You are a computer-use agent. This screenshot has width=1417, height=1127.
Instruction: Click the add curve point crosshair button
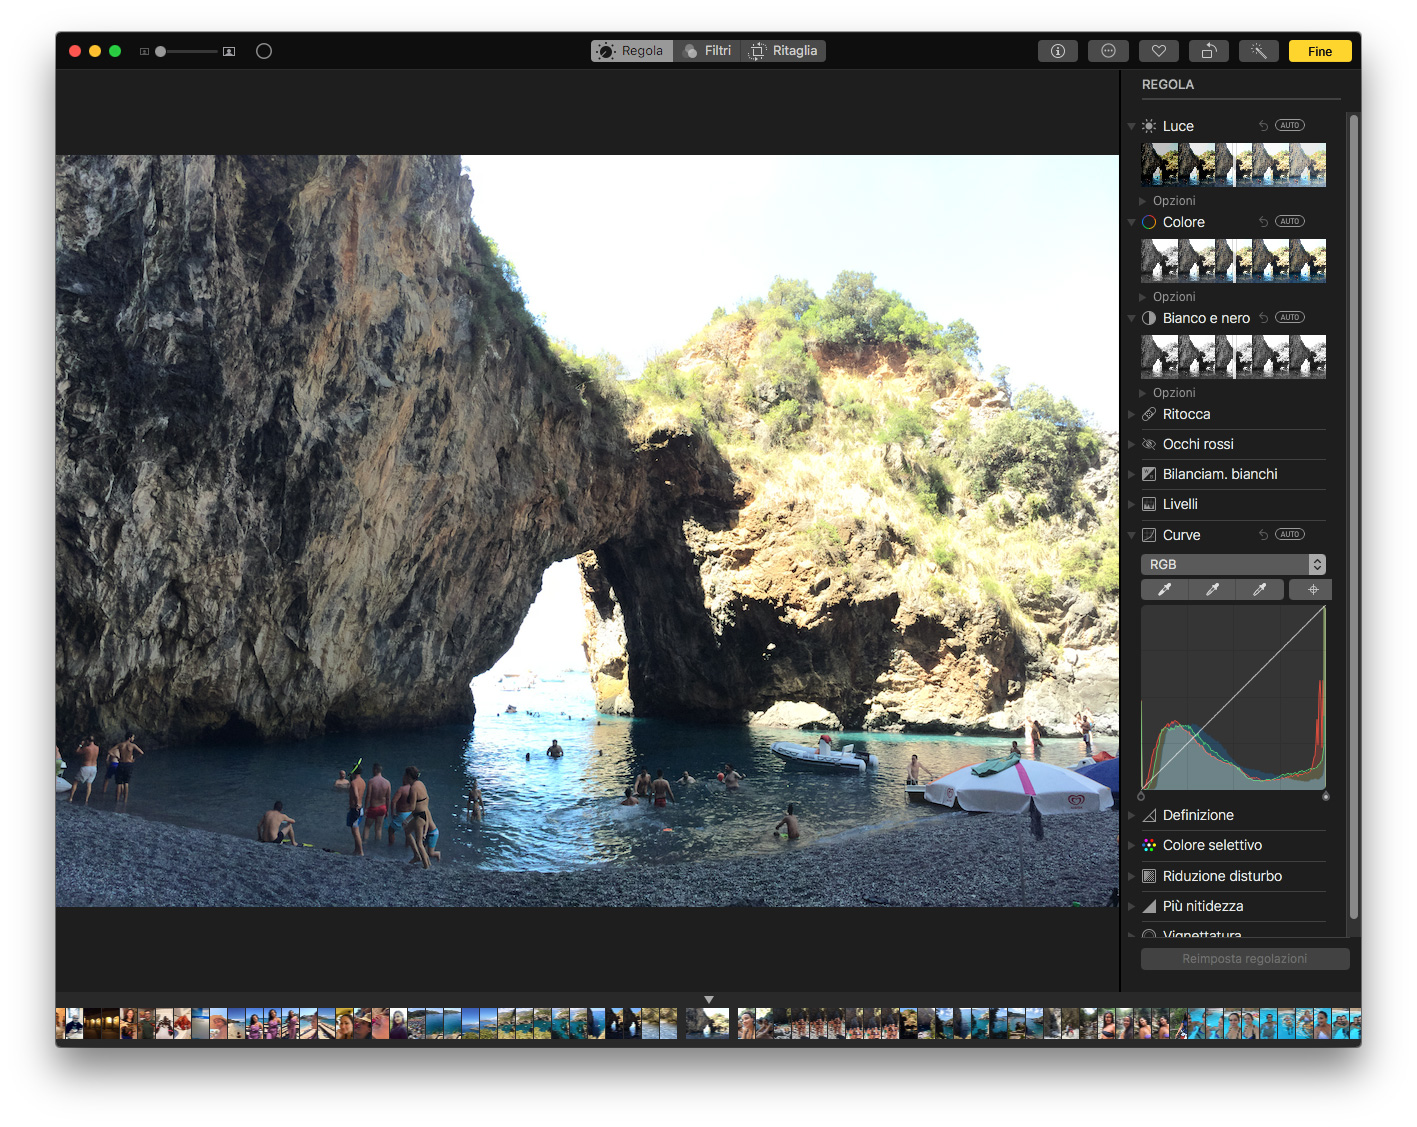click(x=1312, y=590)
